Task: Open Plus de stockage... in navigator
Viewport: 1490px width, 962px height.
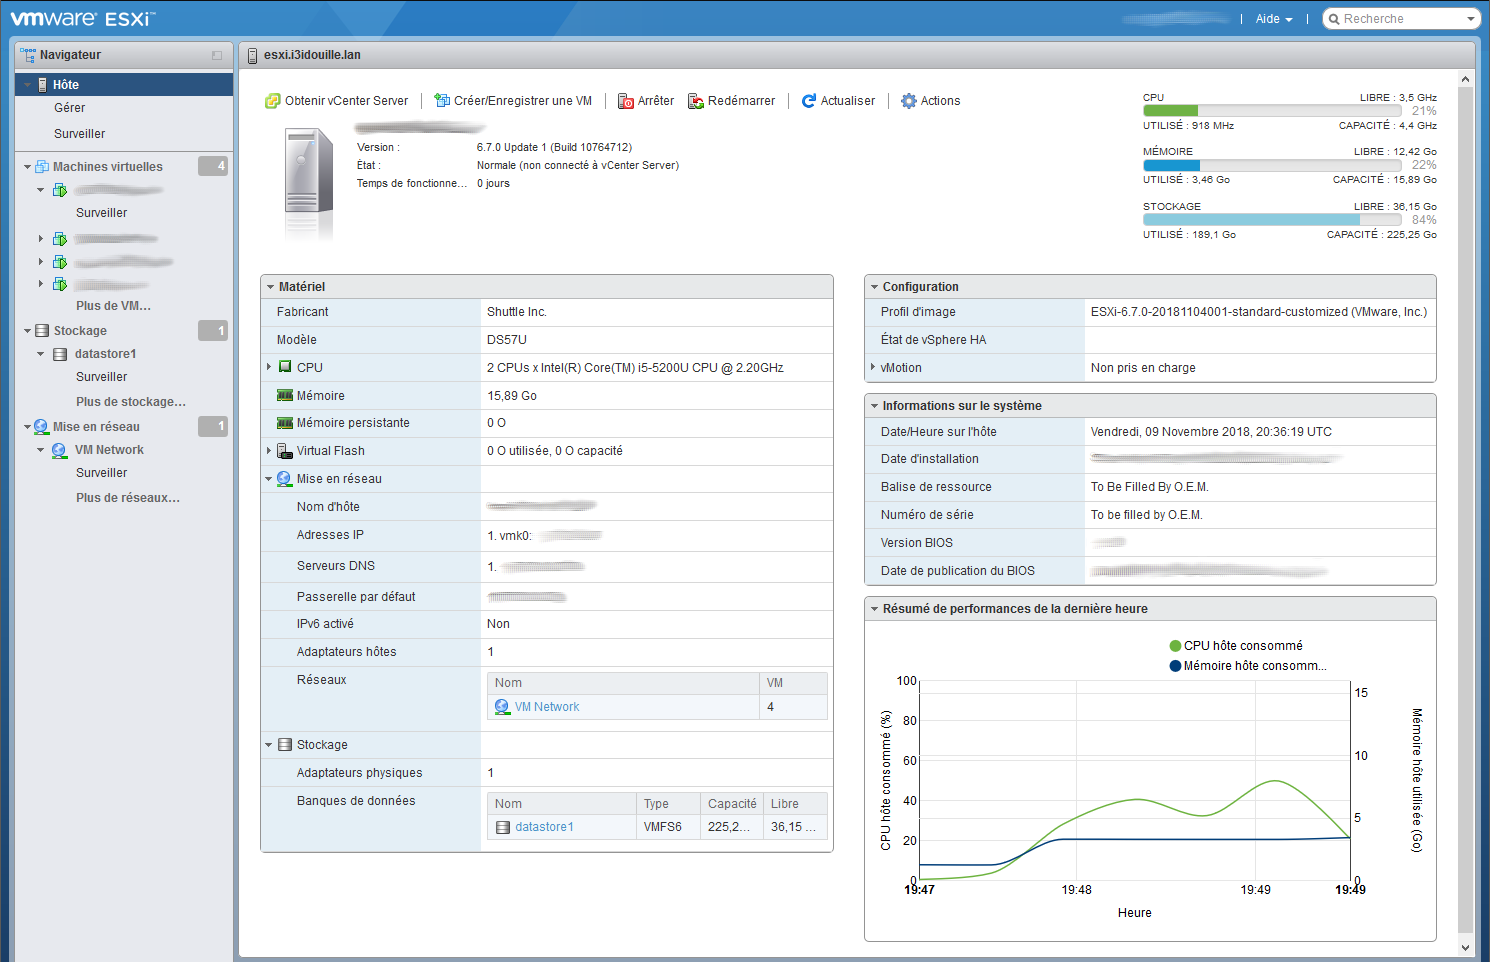Action: (131, 402)
